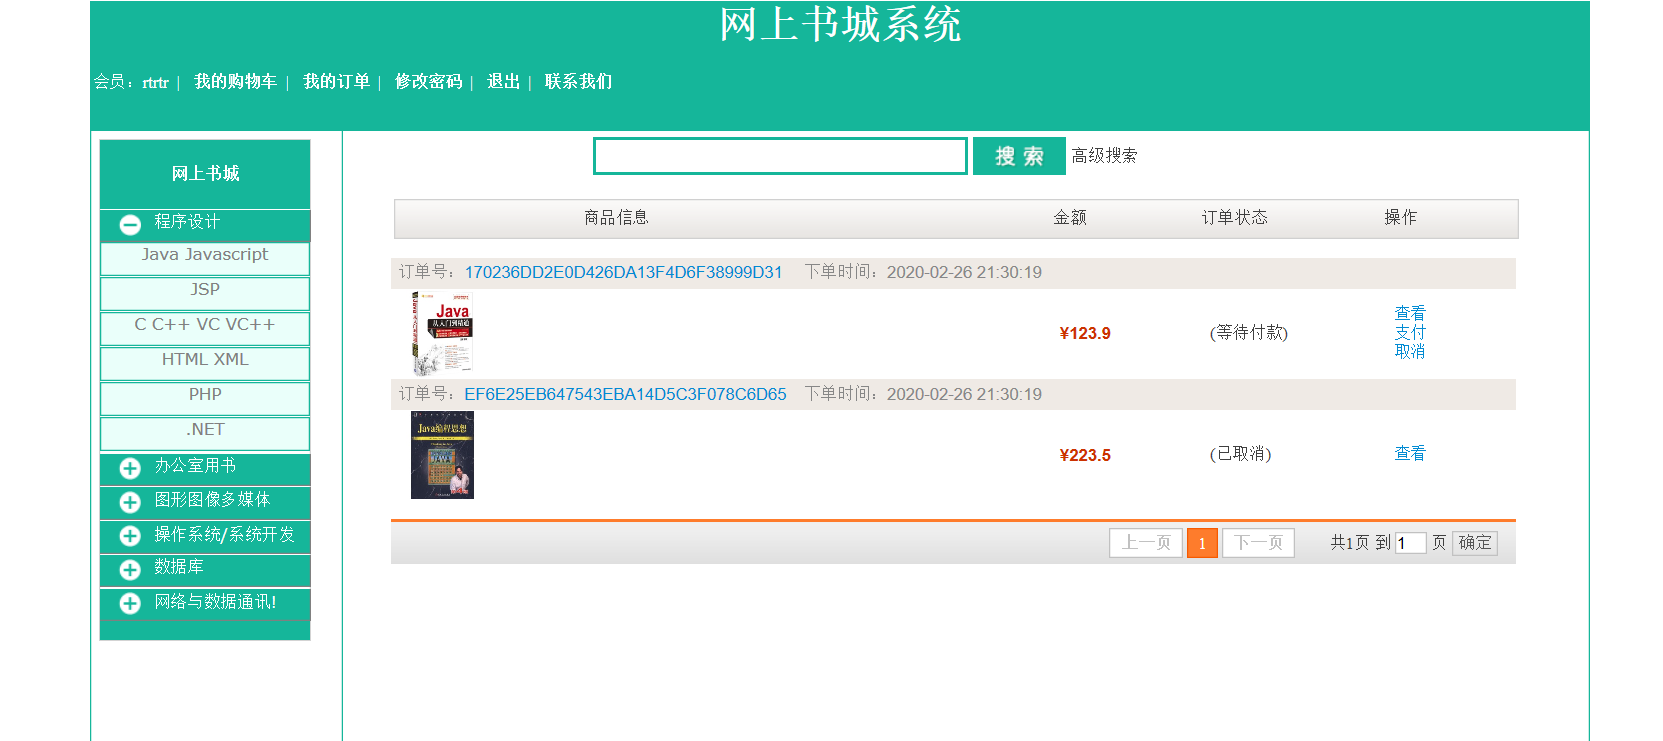Click the 数据库 category label
This screenshot has width=1663, height=741.
[179, 567]
